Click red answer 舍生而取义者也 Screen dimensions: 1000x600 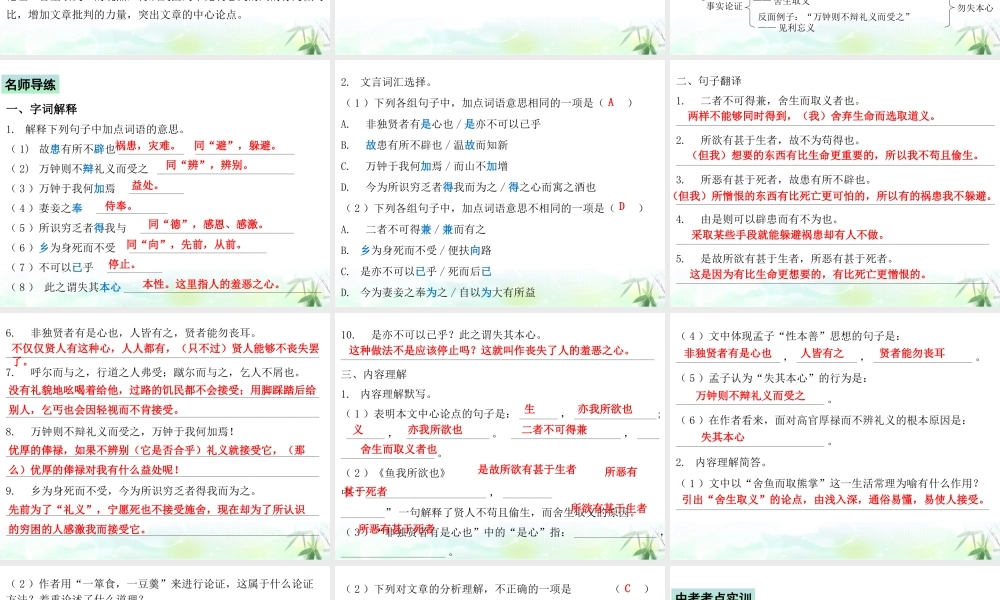399,449
